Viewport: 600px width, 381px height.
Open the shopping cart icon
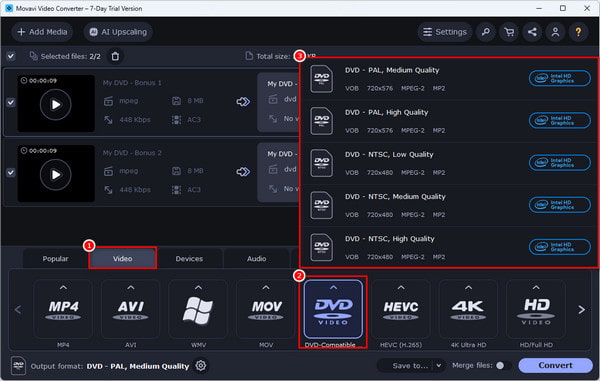[x=509, y=32]
